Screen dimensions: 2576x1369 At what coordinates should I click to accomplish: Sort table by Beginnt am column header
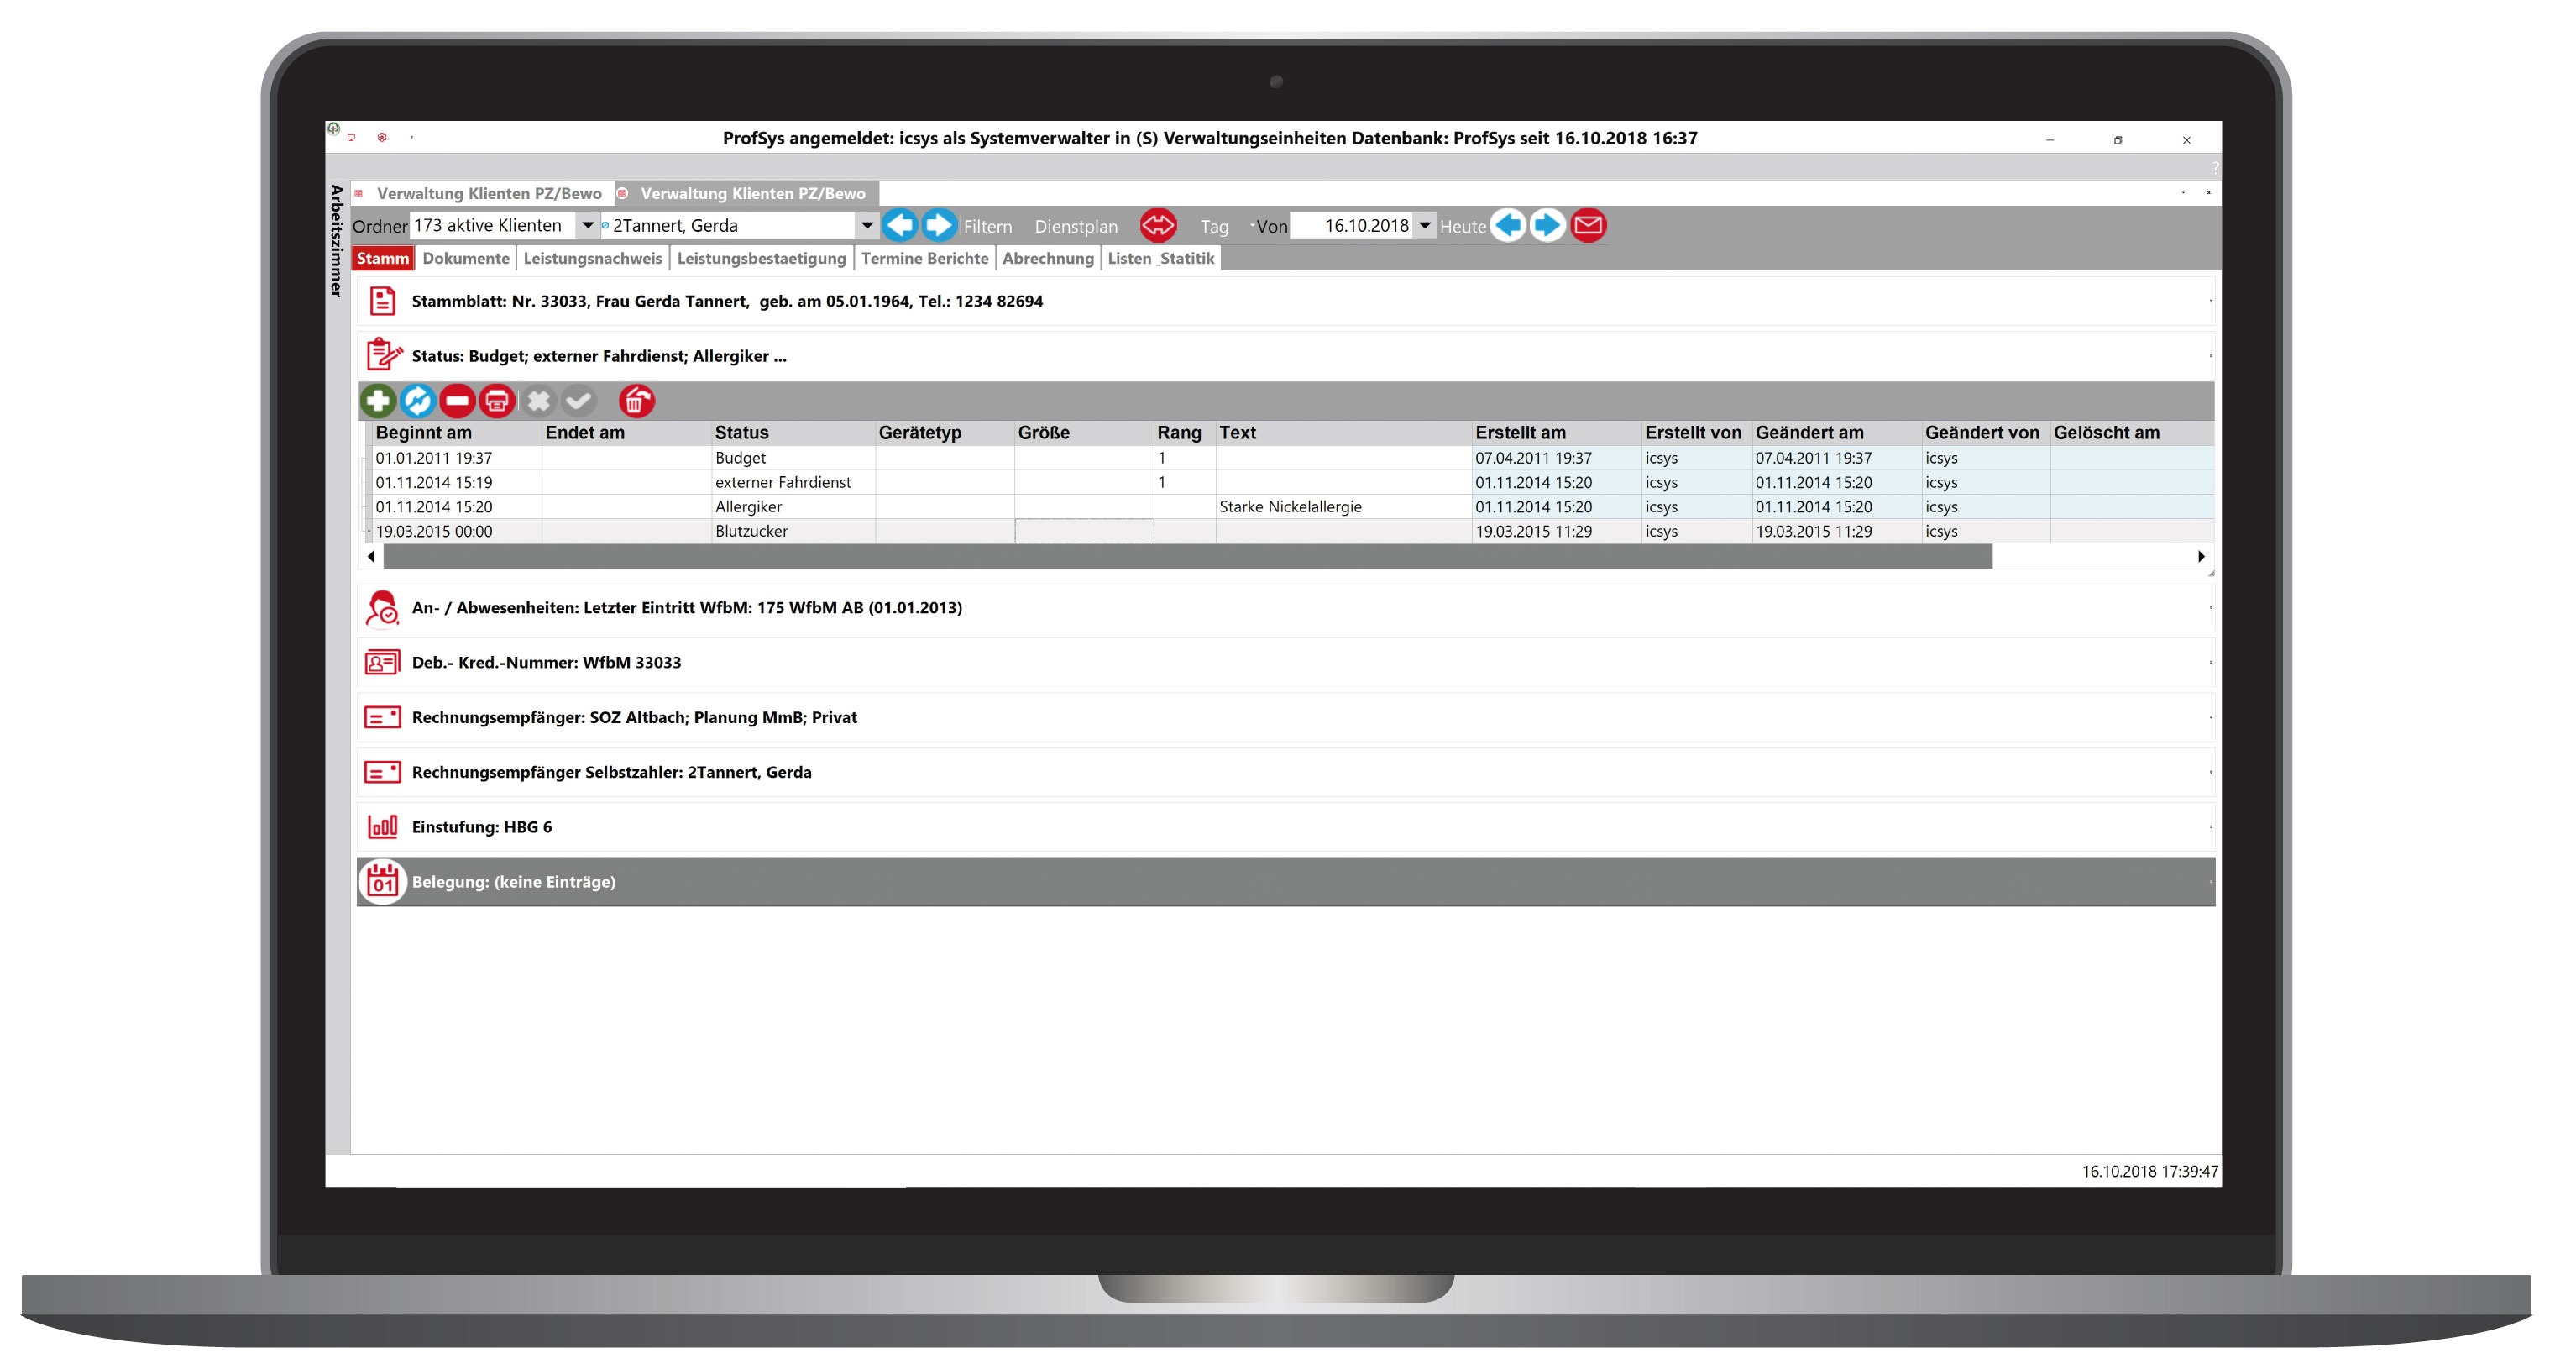[x=456, y=433]
